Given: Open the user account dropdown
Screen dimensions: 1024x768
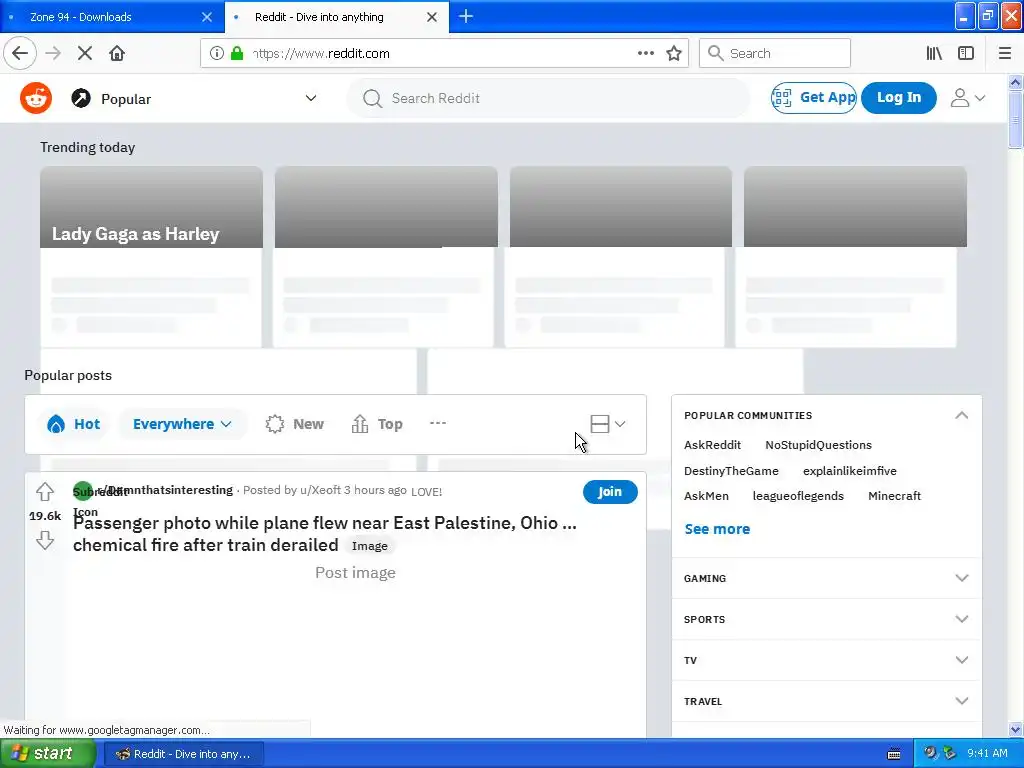Looking at the screenshot, I should [967, 98].
